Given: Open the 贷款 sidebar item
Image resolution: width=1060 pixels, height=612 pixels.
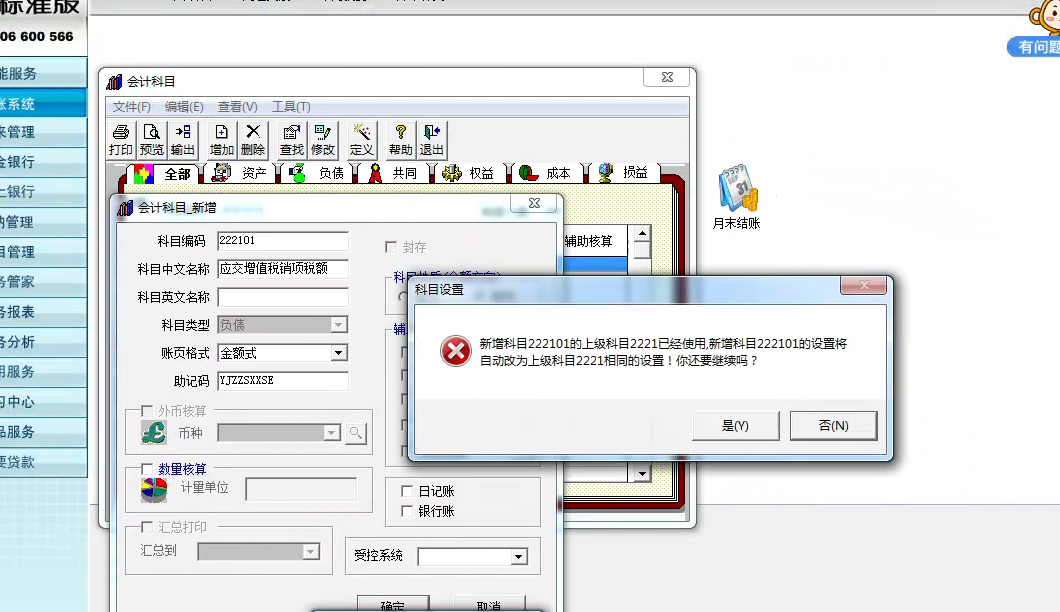Looking at the screenshot, I should (x=43, y=462).
